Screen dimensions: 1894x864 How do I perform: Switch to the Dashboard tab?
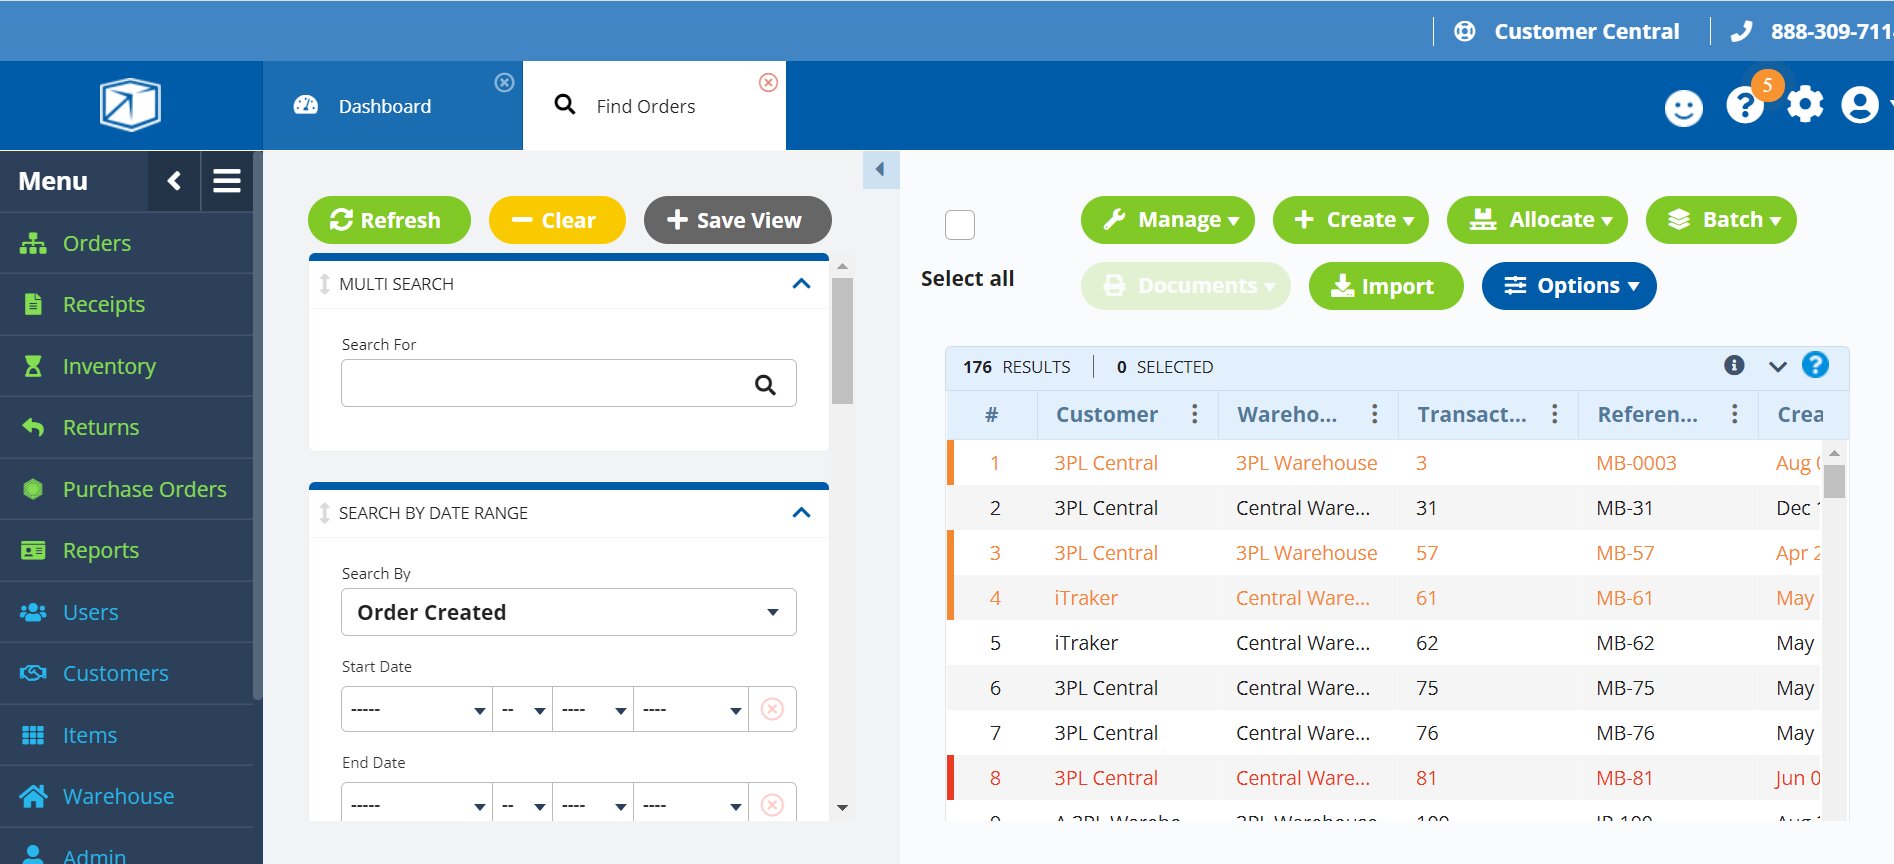click(x=385, y=106)
